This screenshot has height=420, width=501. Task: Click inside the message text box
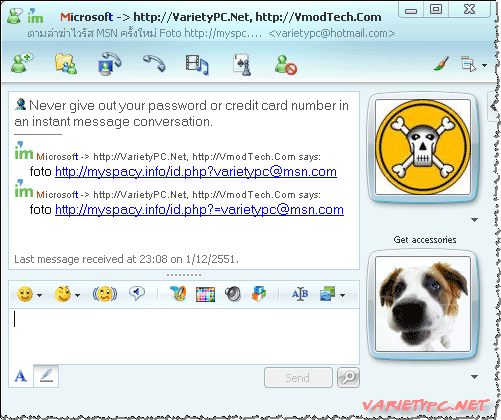coord(184,336)
